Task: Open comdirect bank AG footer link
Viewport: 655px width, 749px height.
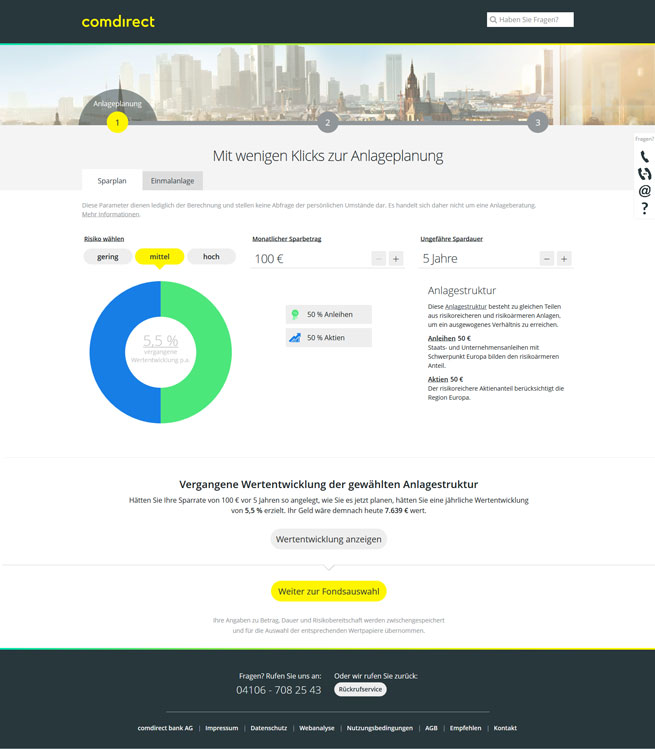Action: click(165, 728)
